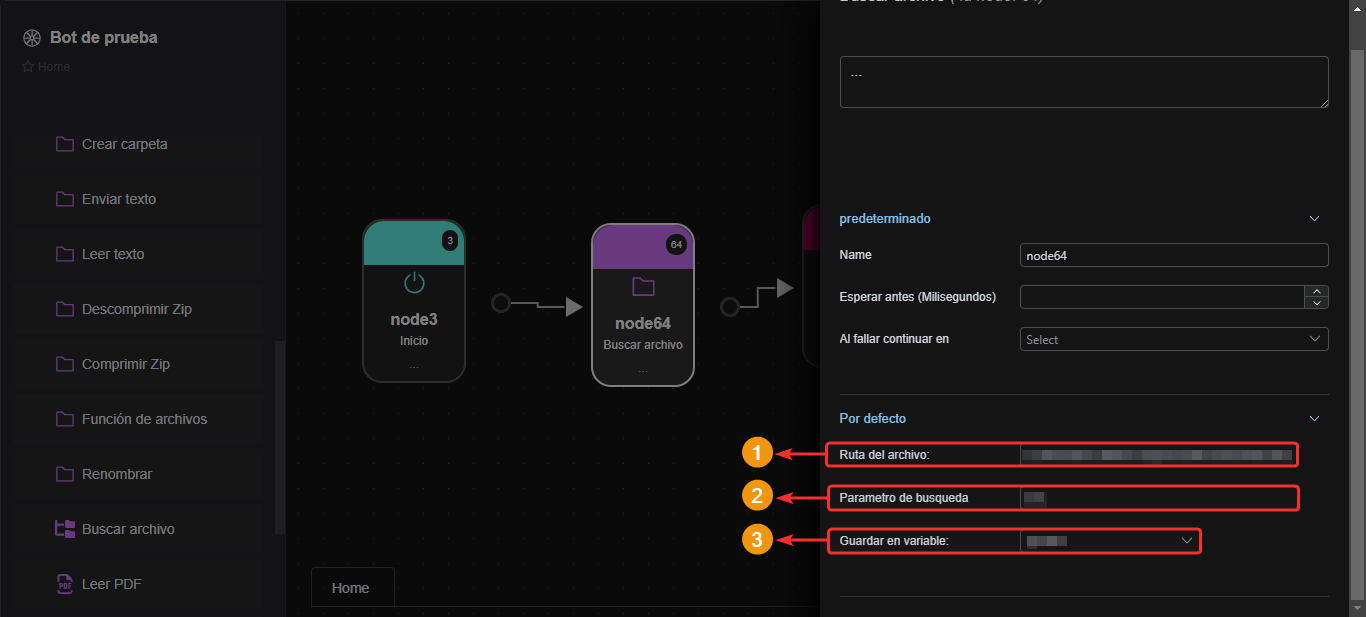The height and width of the screenshot is (617, 1366).
Task: Click the badge 3 on node3
Action: [450, 240]
